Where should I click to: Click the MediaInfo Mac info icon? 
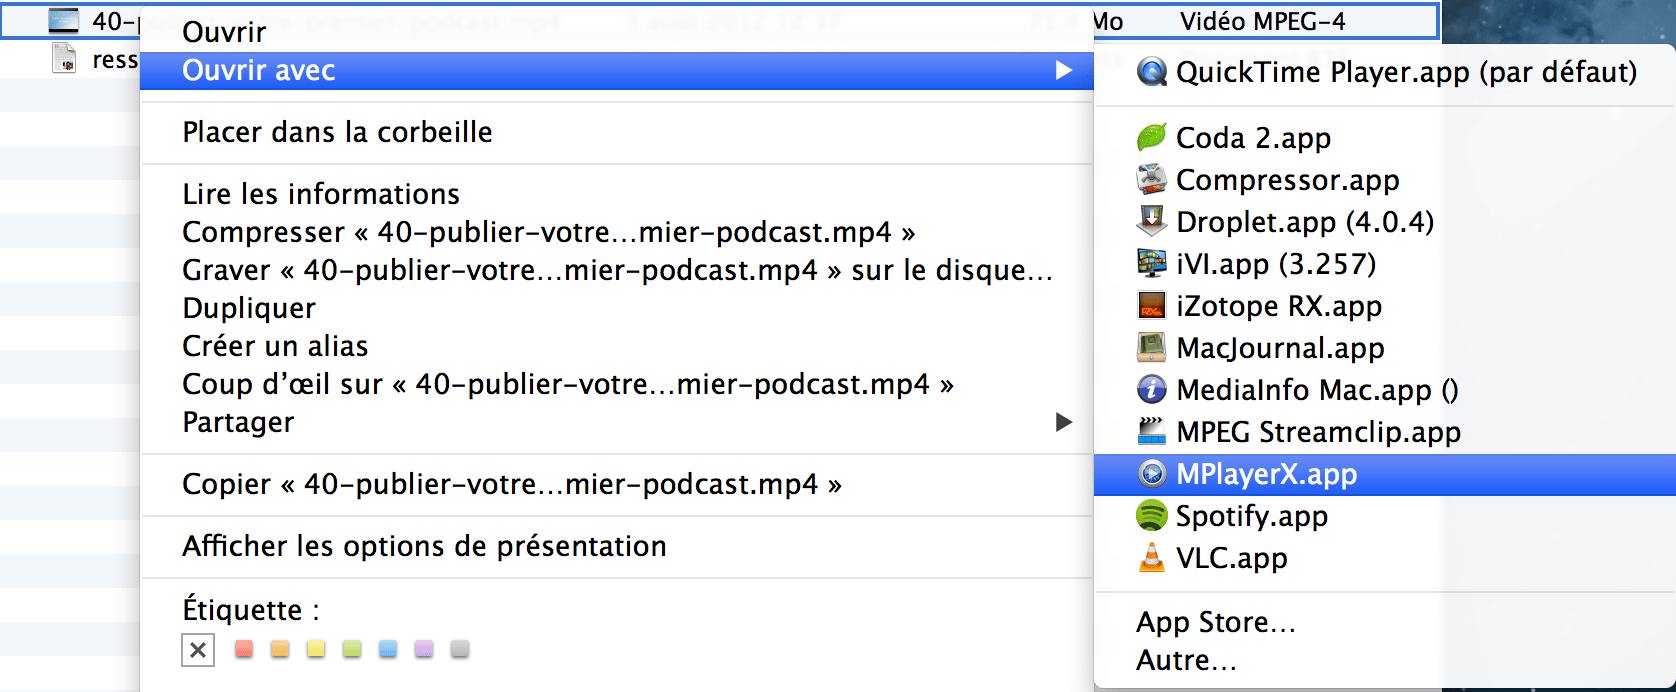point(1152,389)
